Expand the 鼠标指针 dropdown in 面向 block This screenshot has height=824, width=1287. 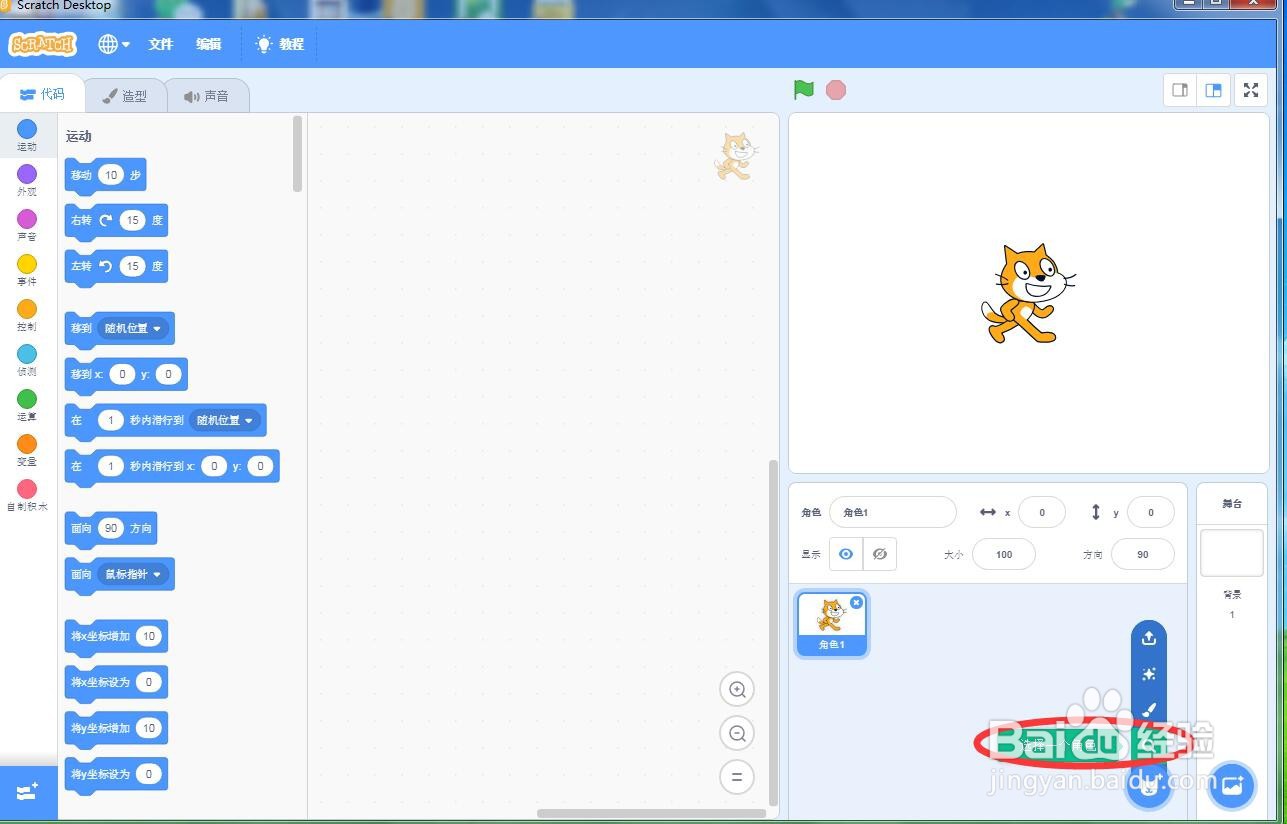133,574
